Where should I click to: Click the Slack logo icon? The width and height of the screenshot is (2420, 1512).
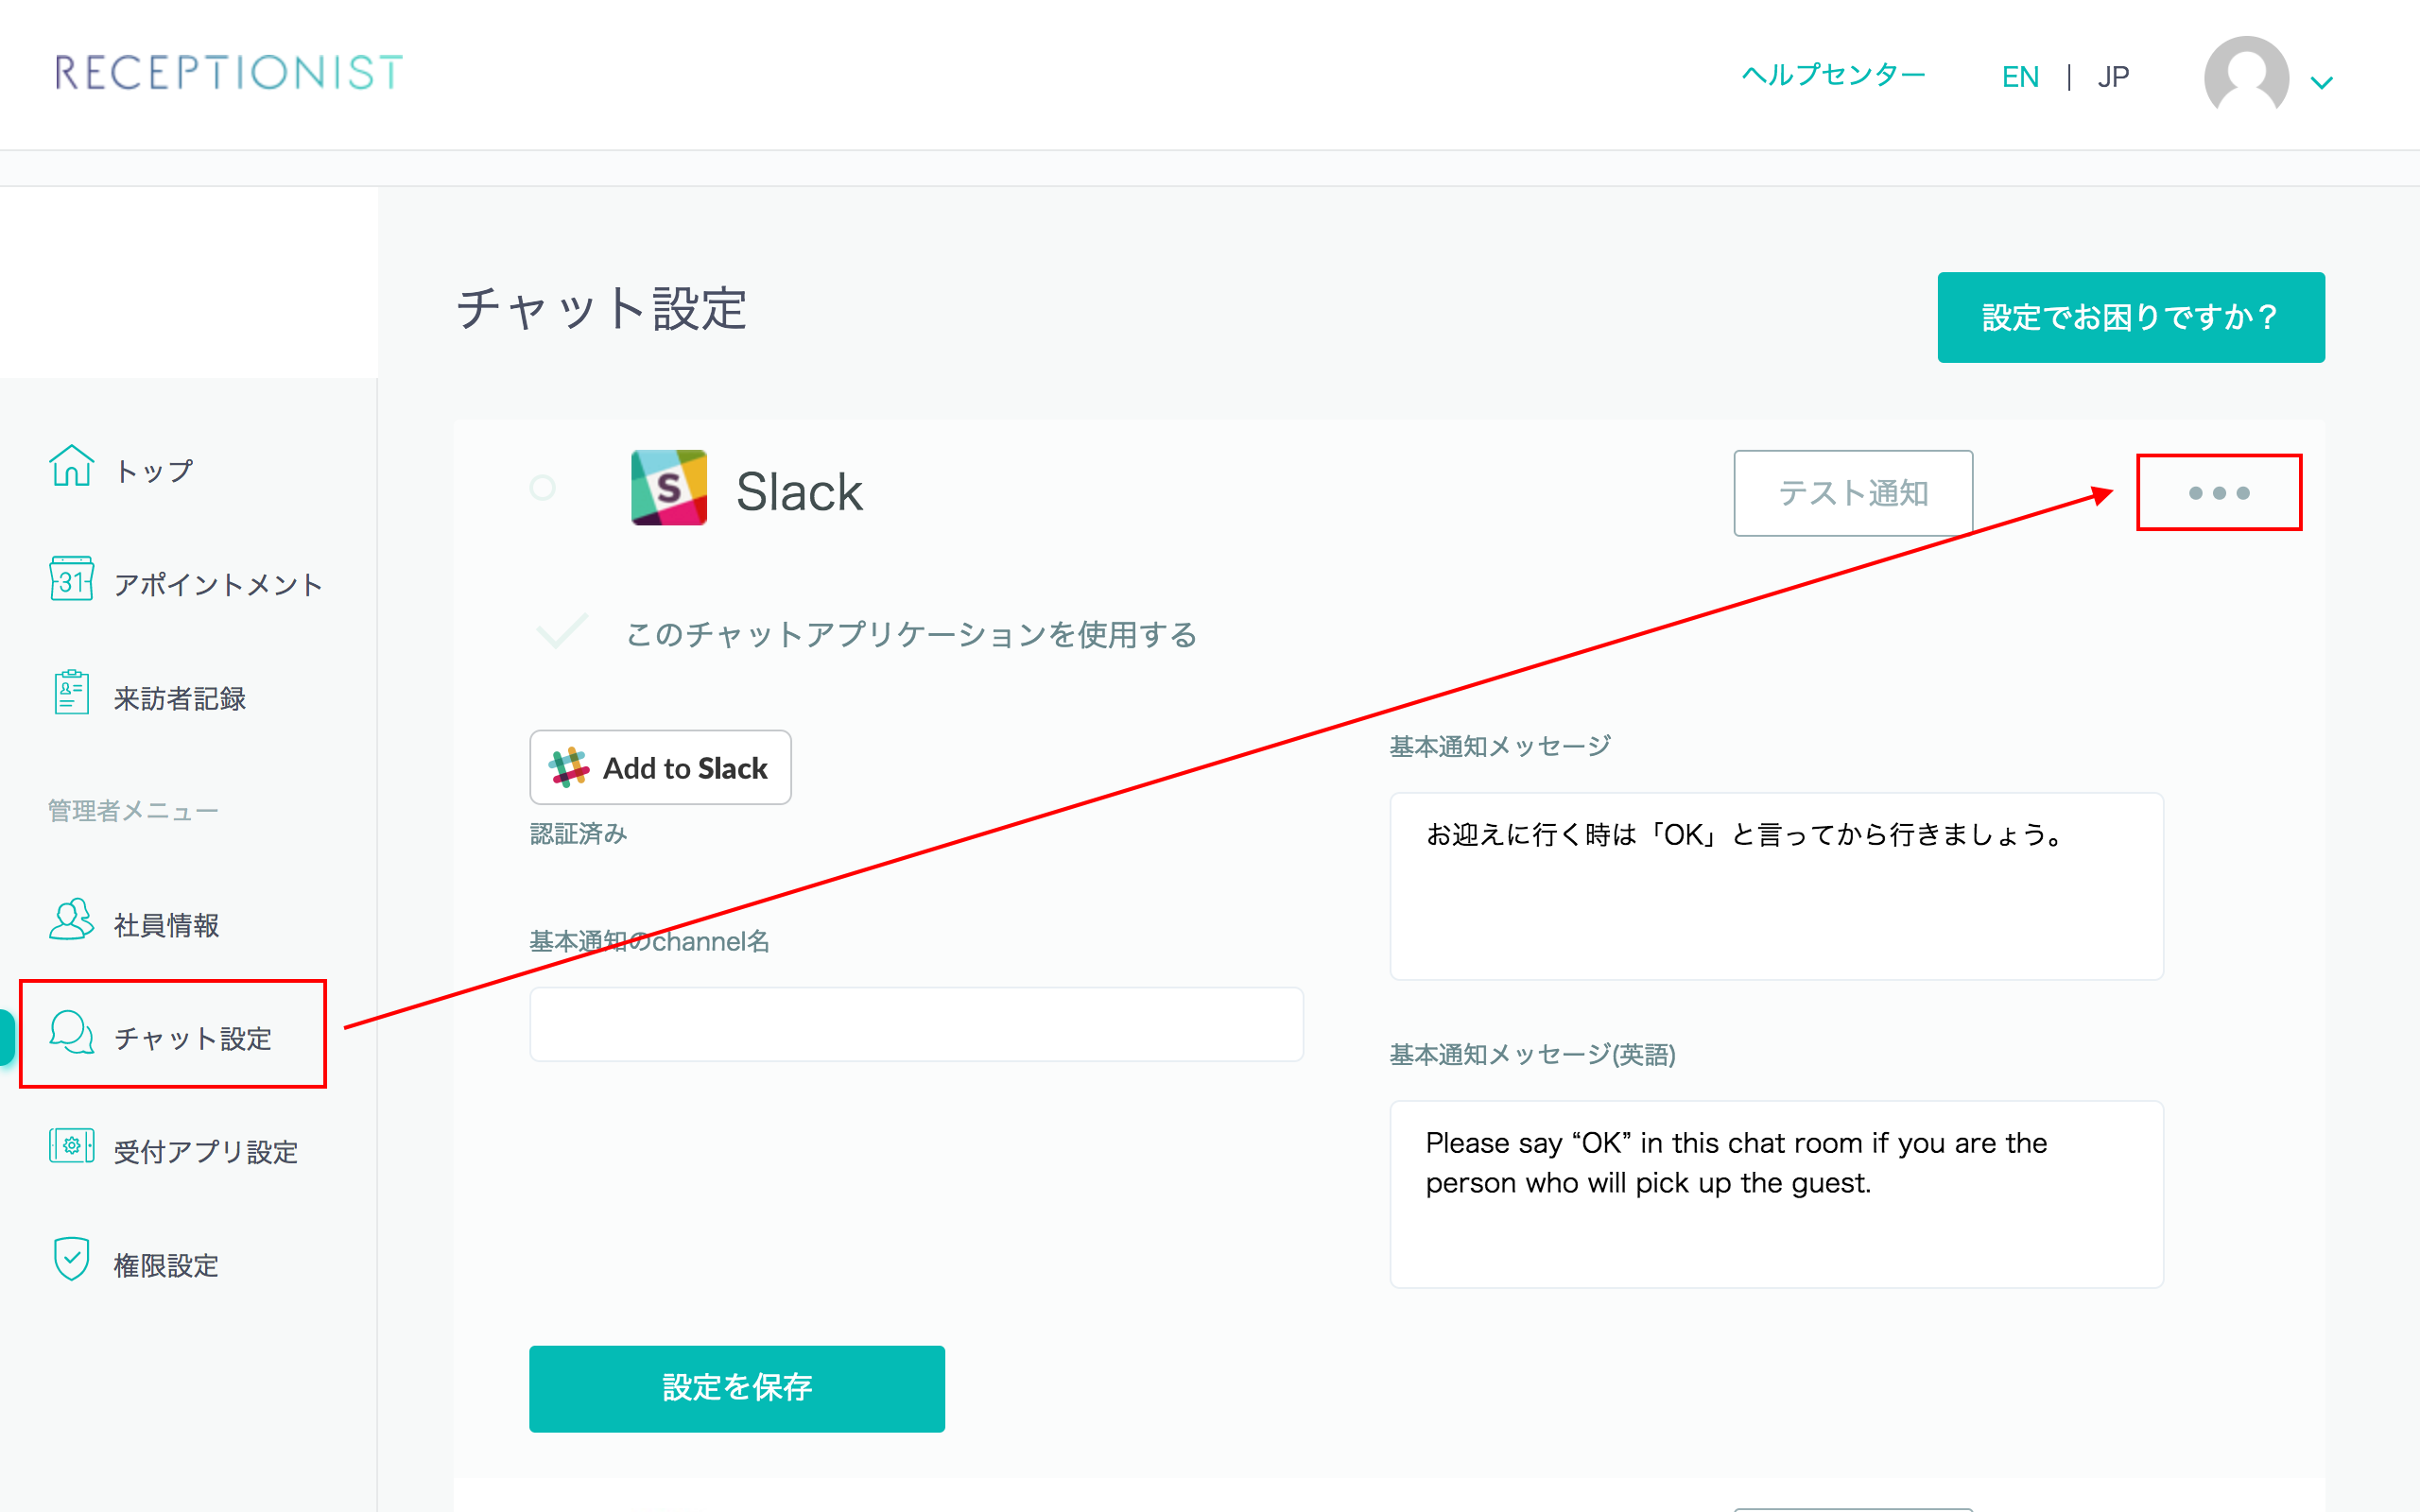(669, 488)
